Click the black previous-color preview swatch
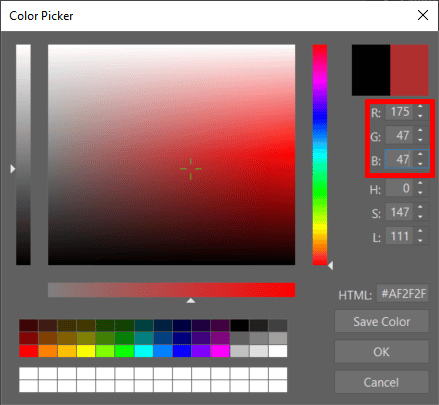The width and height of the screenshot is (439, 405). pos(371,70)
